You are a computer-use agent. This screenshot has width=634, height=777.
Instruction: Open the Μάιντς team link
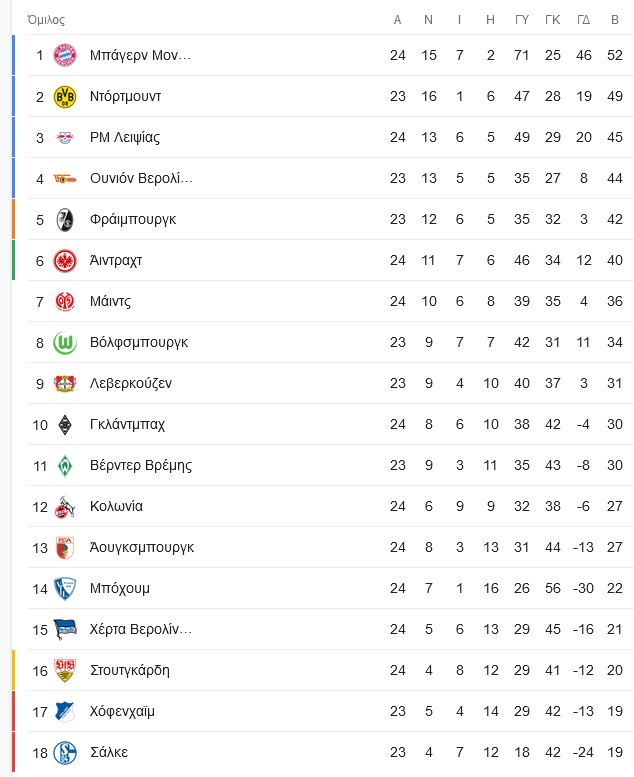pos(111,301)
